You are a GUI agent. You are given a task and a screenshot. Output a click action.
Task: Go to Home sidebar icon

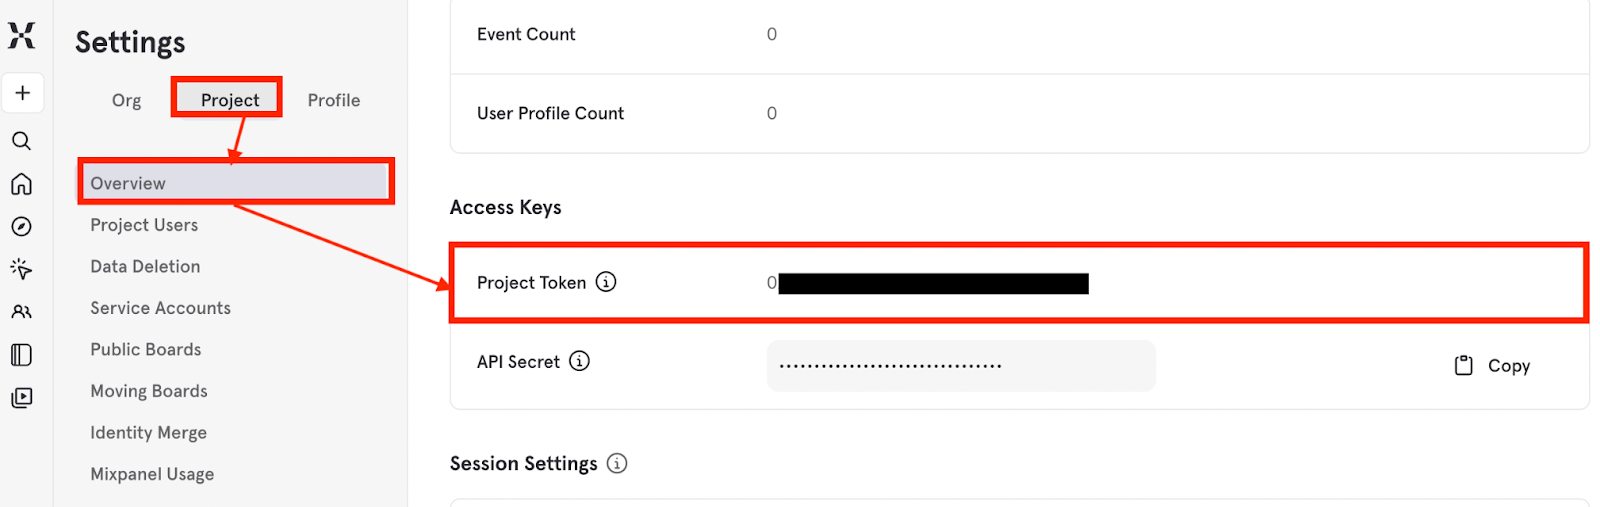pyautogui.click(x=21, y=184)
